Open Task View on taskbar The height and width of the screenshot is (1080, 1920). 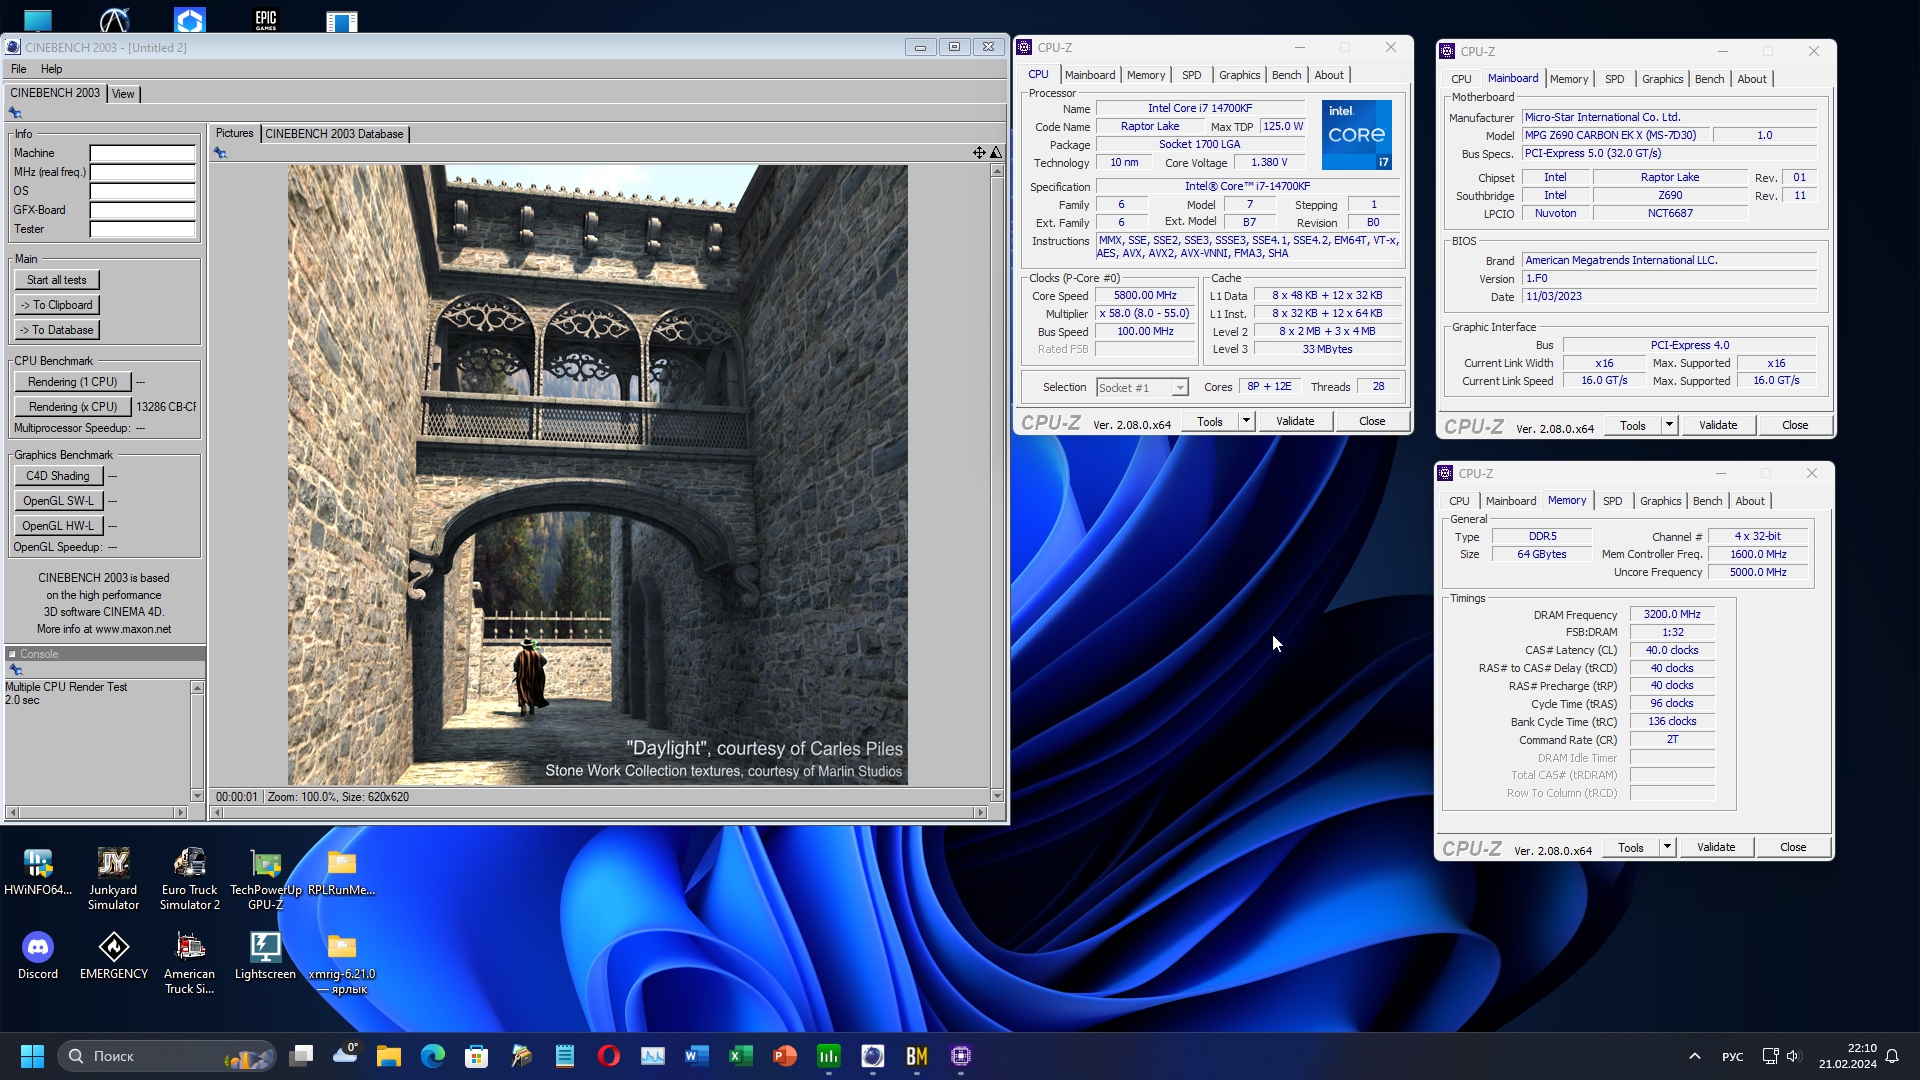pyautogui.click(x=301, y=1056)
